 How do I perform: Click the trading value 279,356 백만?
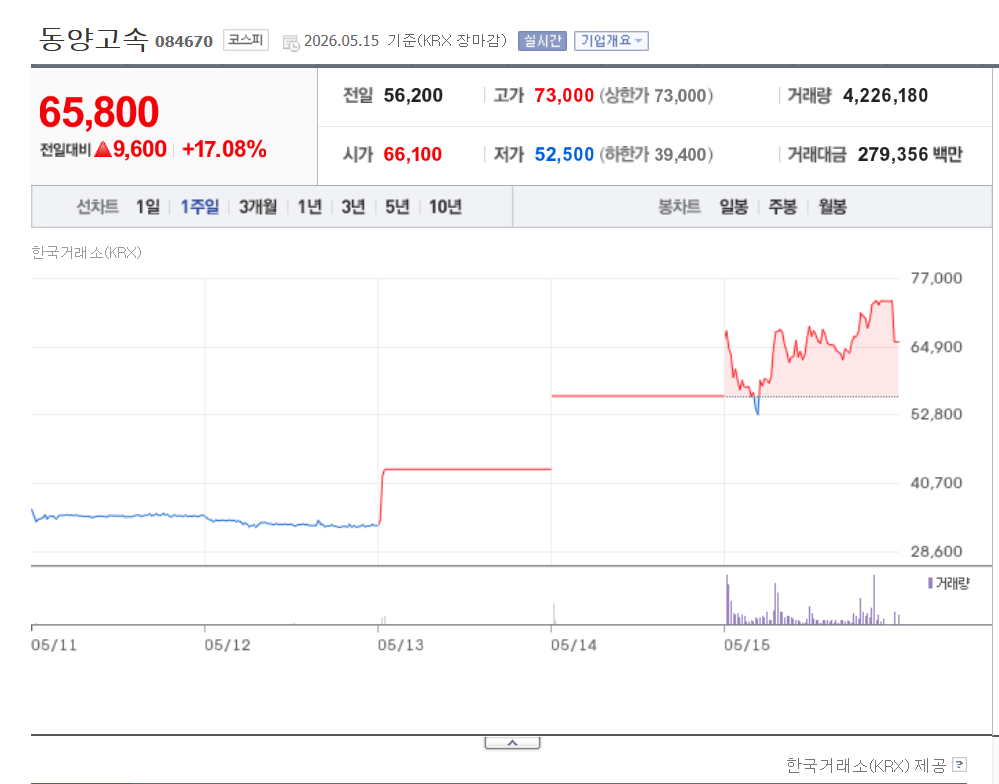tap(910, 154)
